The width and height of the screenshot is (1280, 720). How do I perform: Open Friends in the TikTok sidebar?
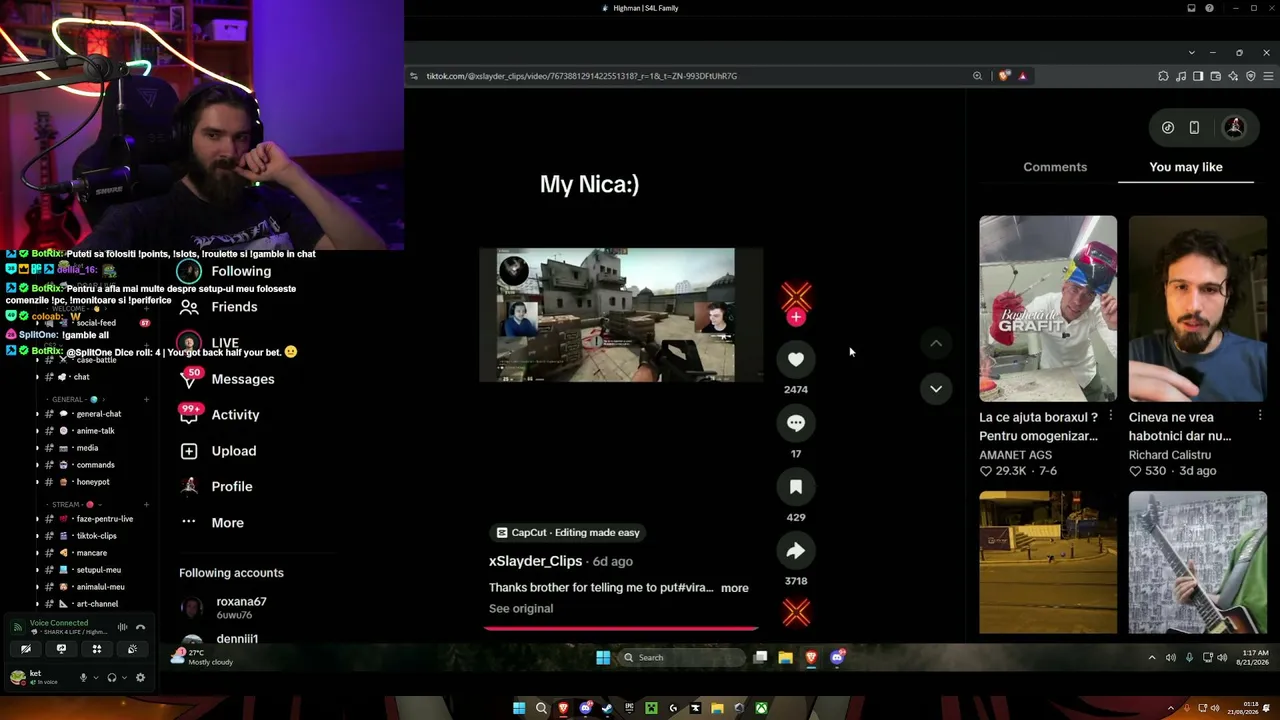pos(218,307)
